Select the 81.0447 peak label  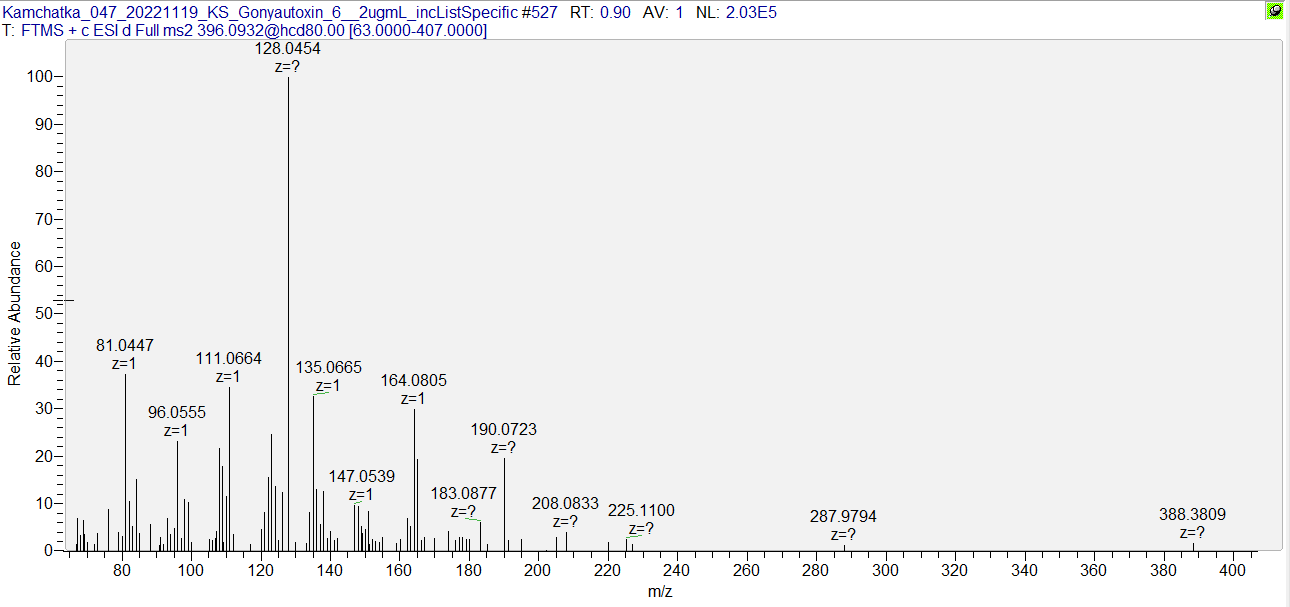tap(125, 345)
